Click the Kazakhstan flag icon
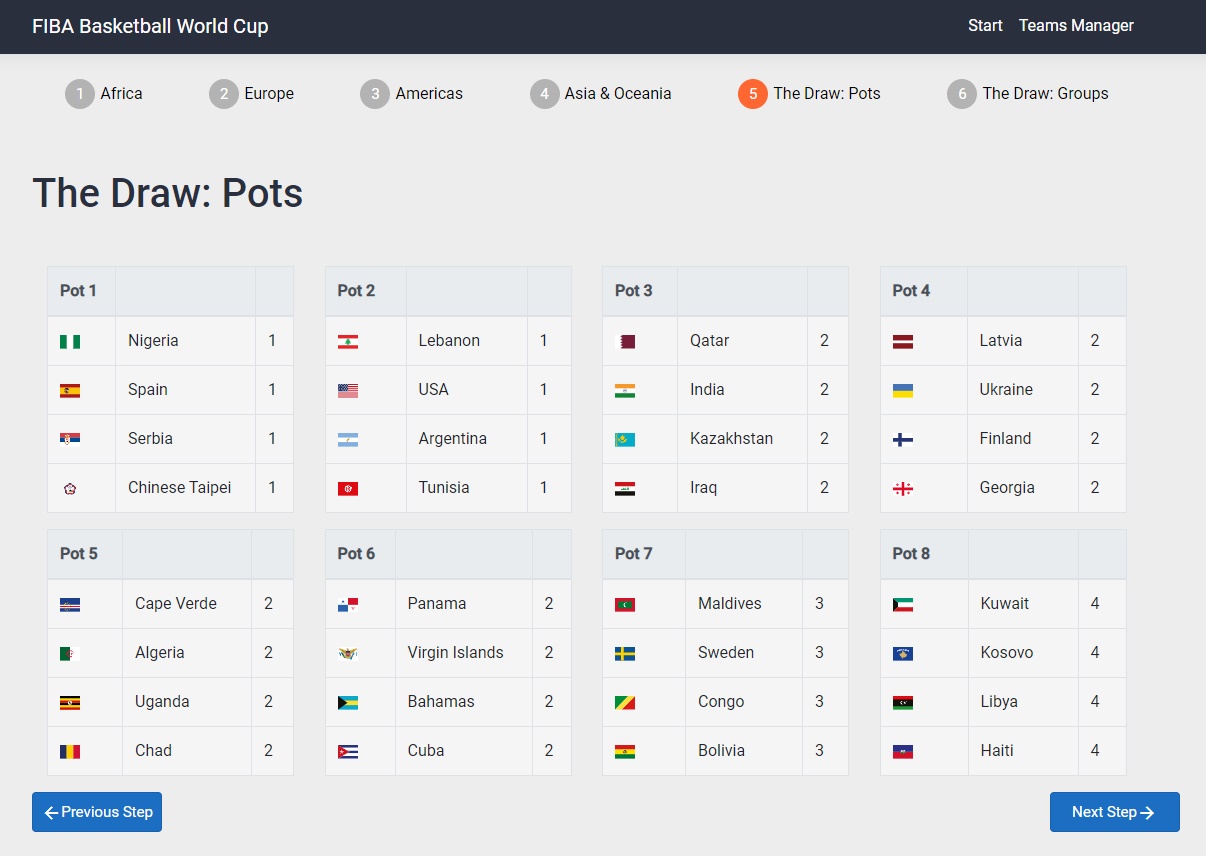This screenshot has height=856, width=1206. (625, 439)
